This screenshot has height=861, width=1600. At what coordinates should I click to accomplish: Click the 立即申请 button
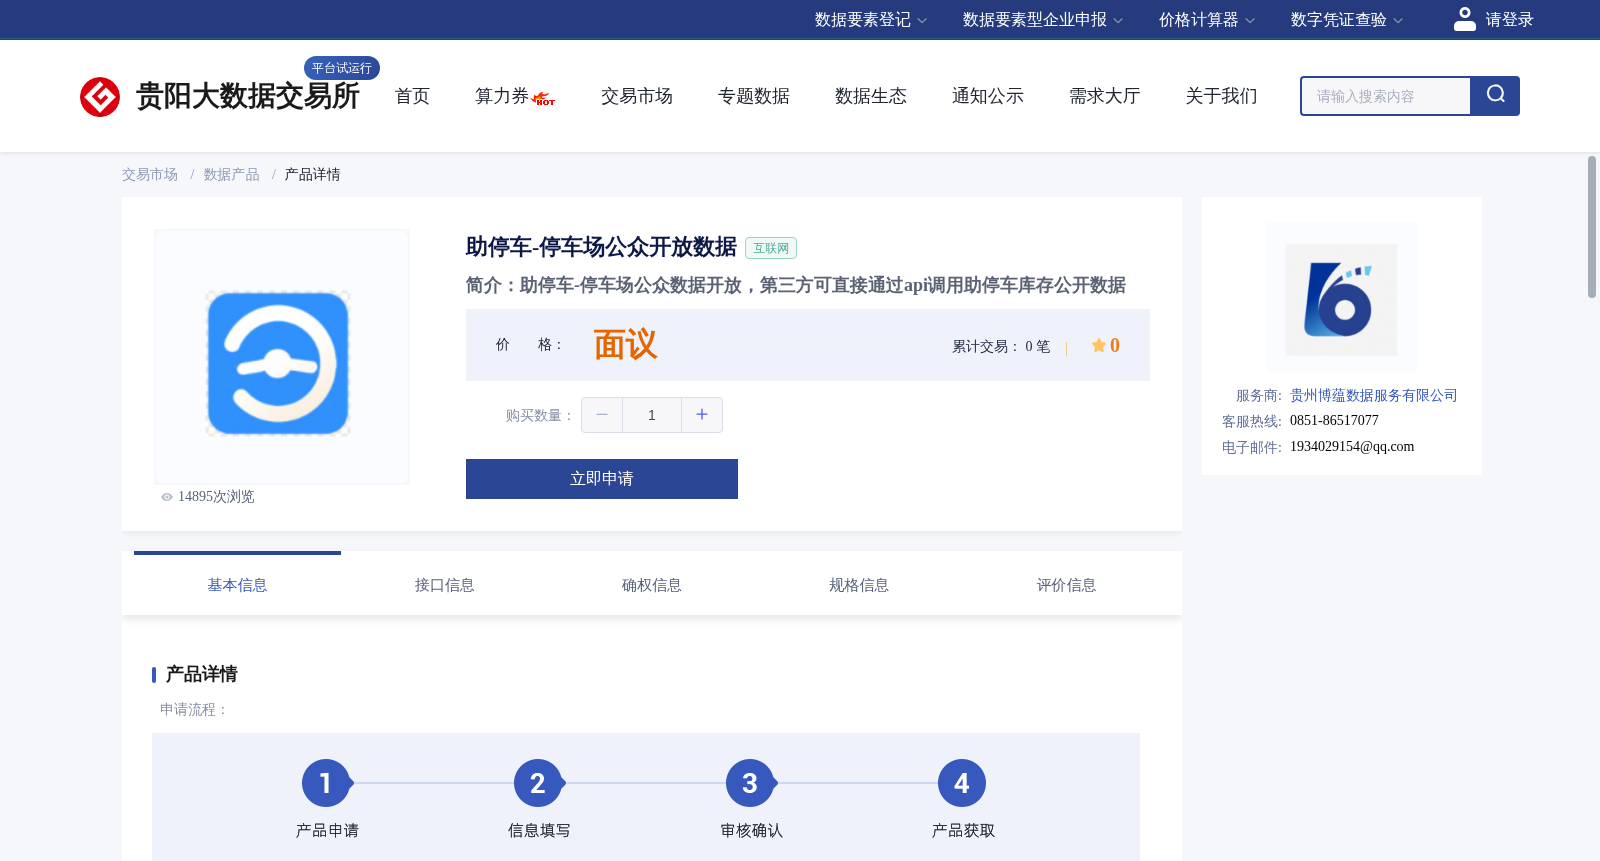click(602, 479)
